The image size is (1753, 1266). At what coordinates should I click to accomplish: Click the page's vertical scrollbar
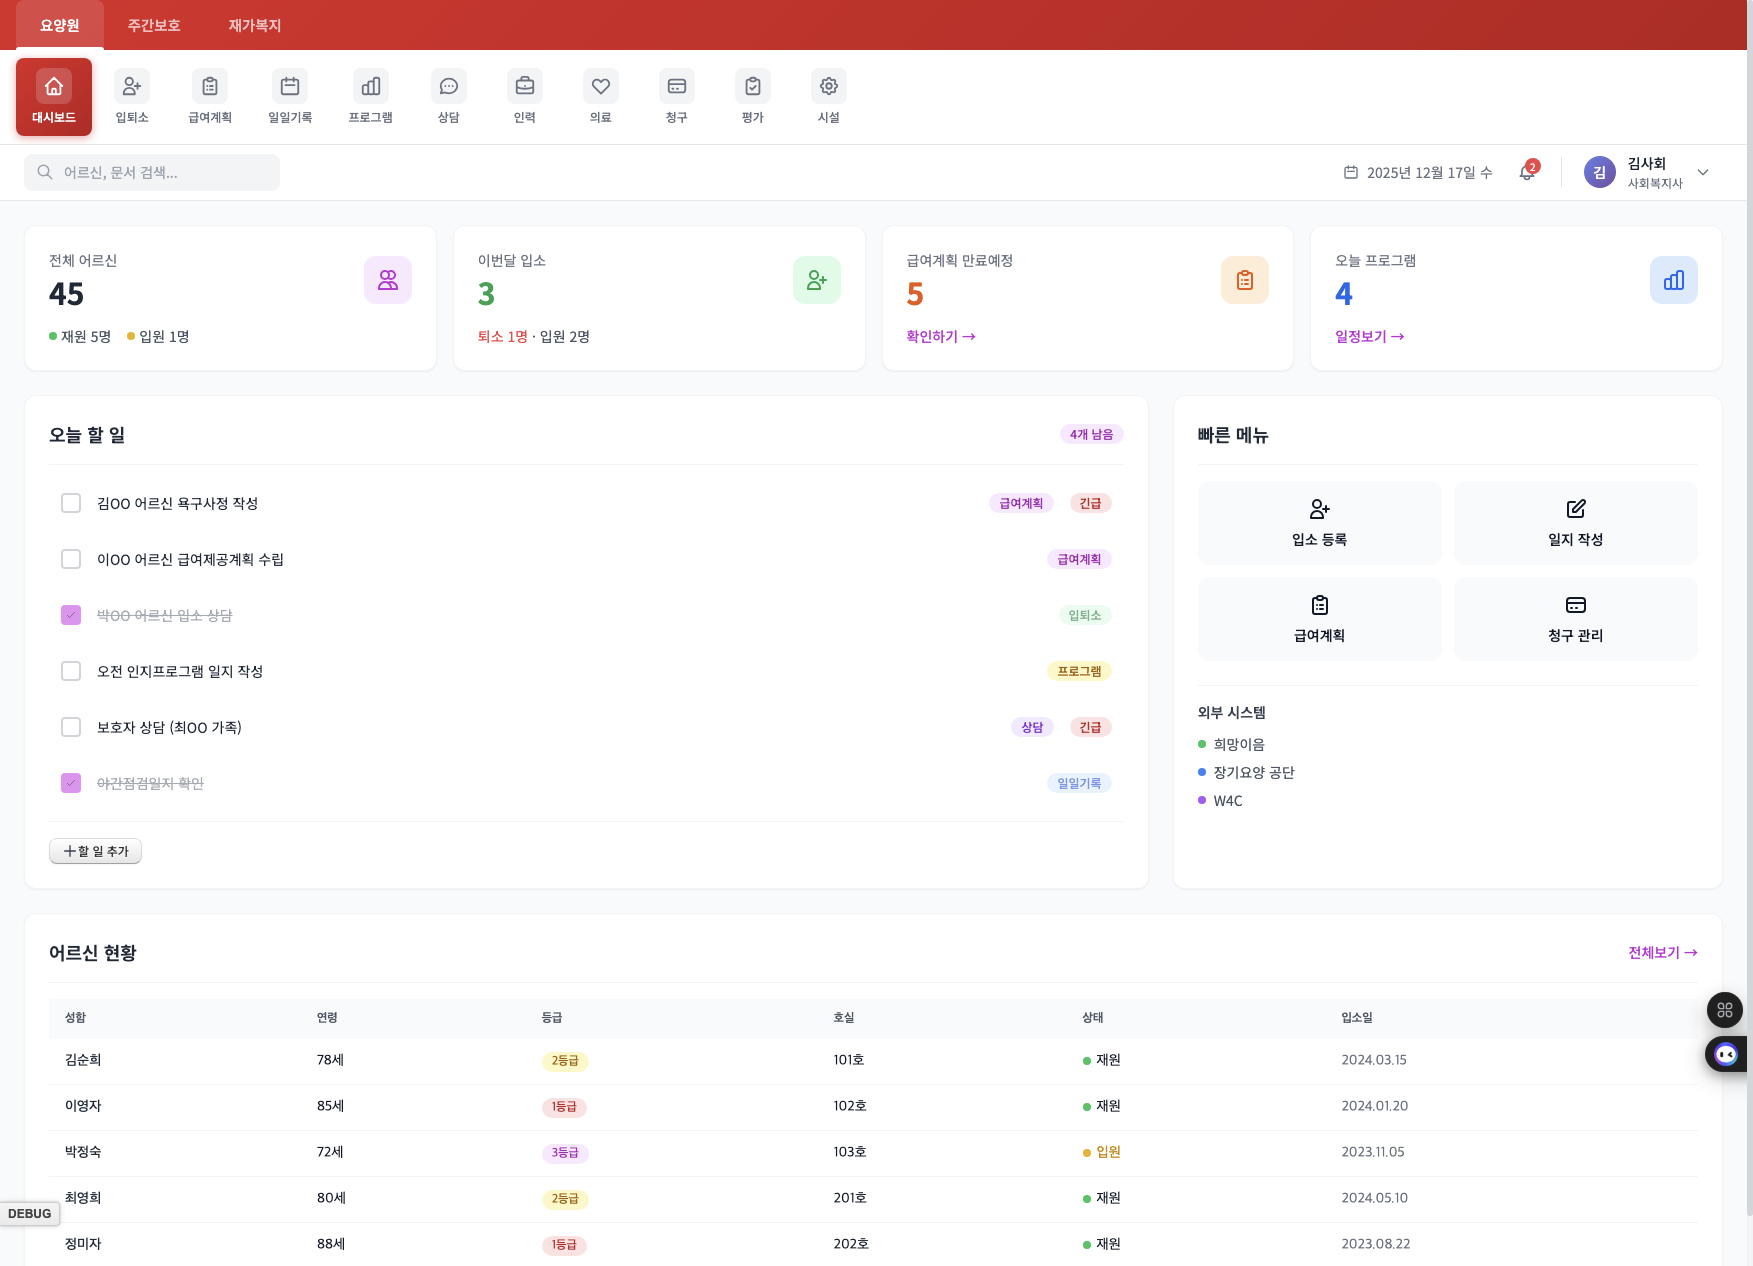pyautogui.click(x=1748, y=600)
